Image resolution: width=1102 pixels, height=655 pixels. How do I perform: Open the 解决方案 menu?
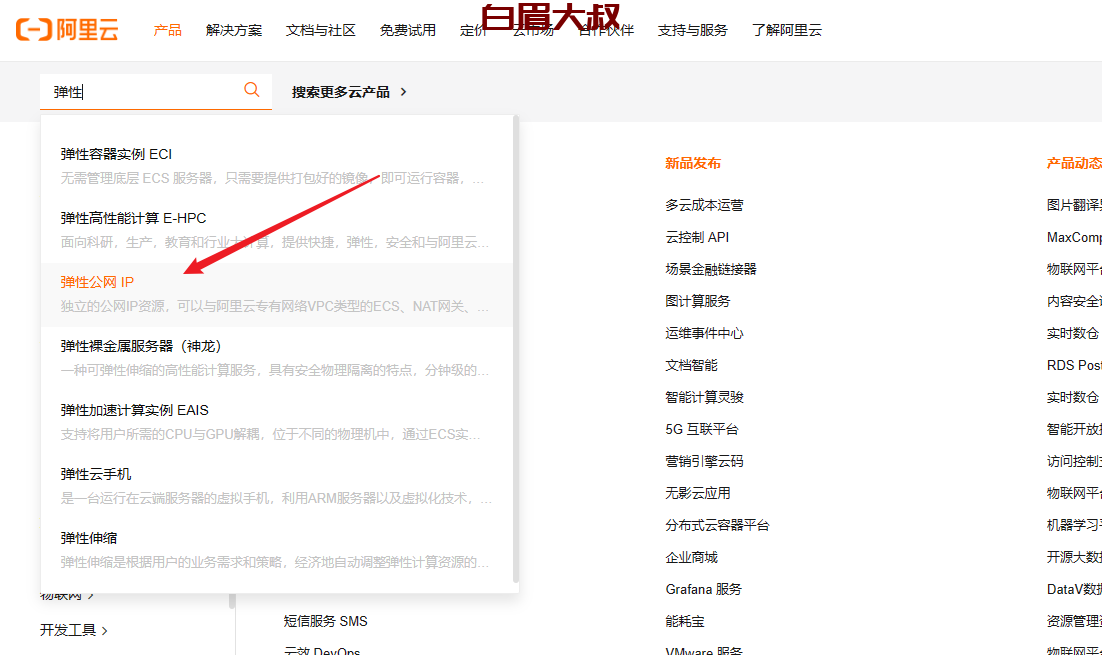(x=233, y=30)
